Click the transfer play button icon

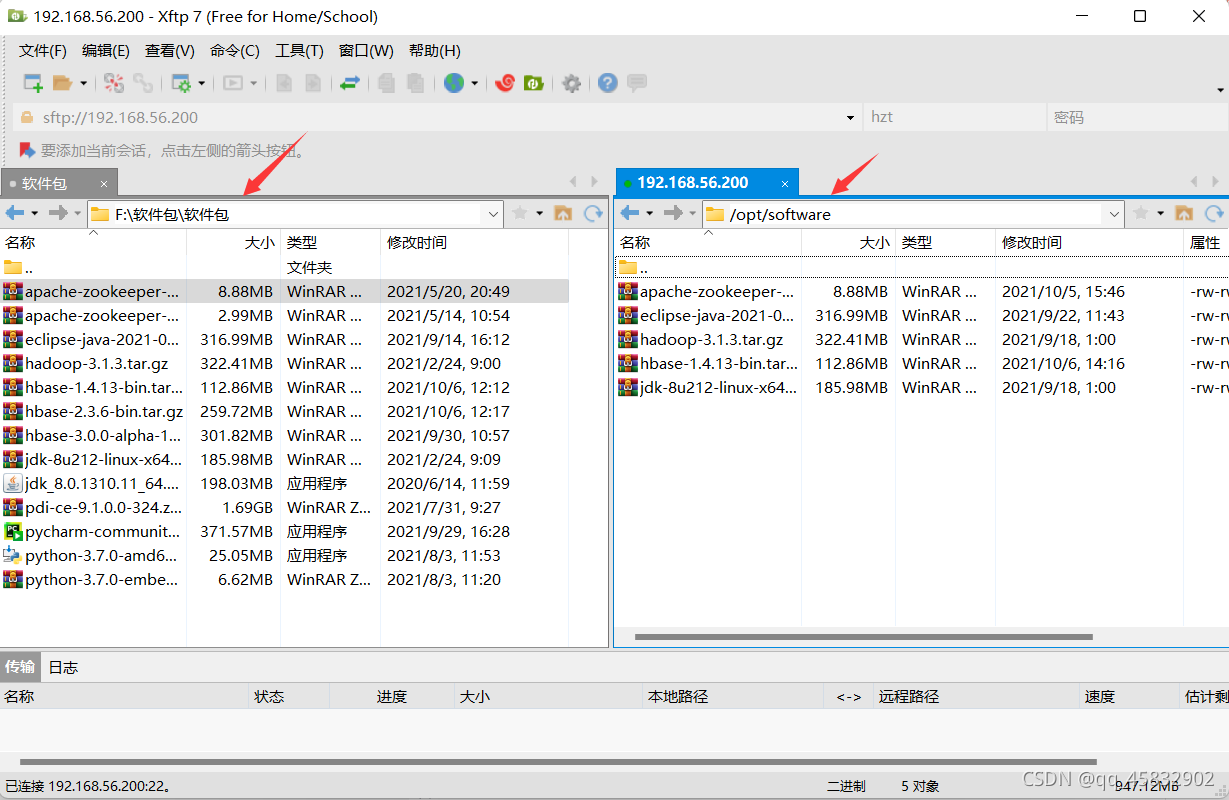click(x=233, y=83)
